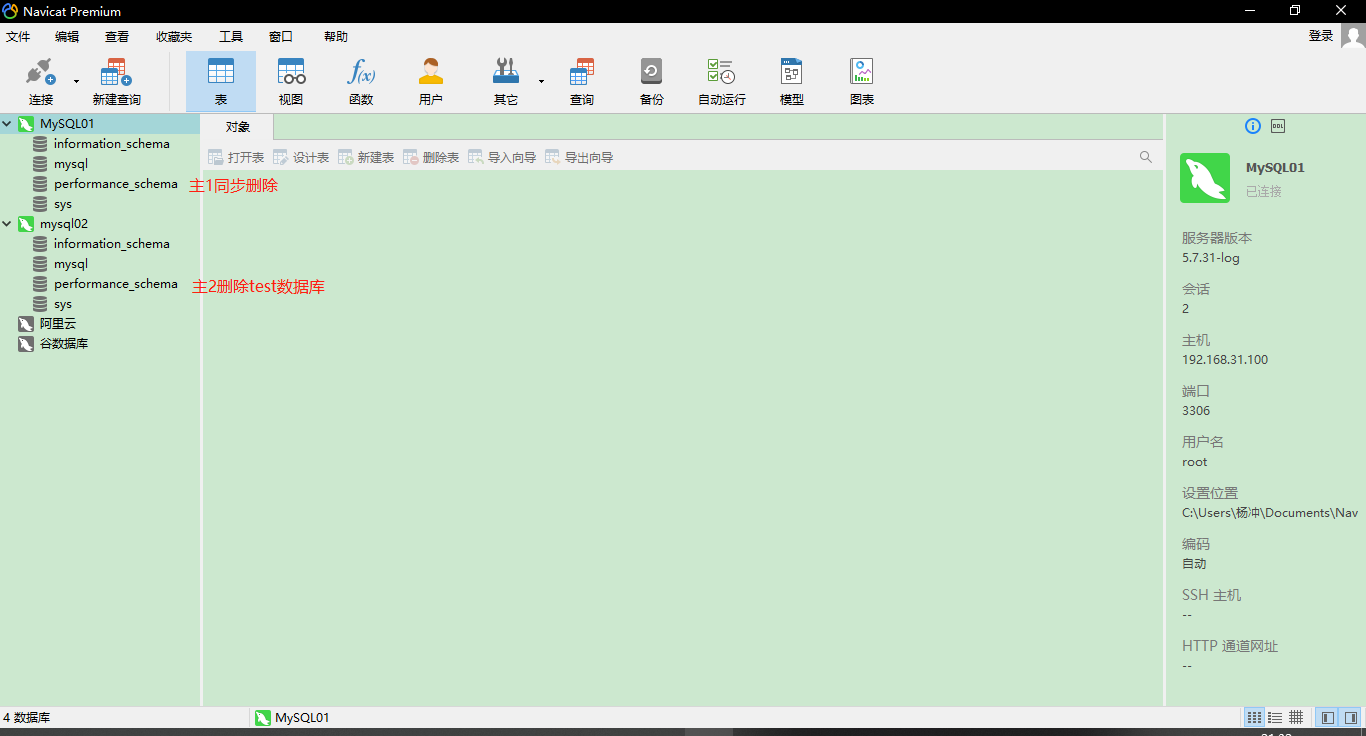Viewport: 1366px width, 736px height.
Task: Switch to list view
Action: click(x=1275, y=717)
